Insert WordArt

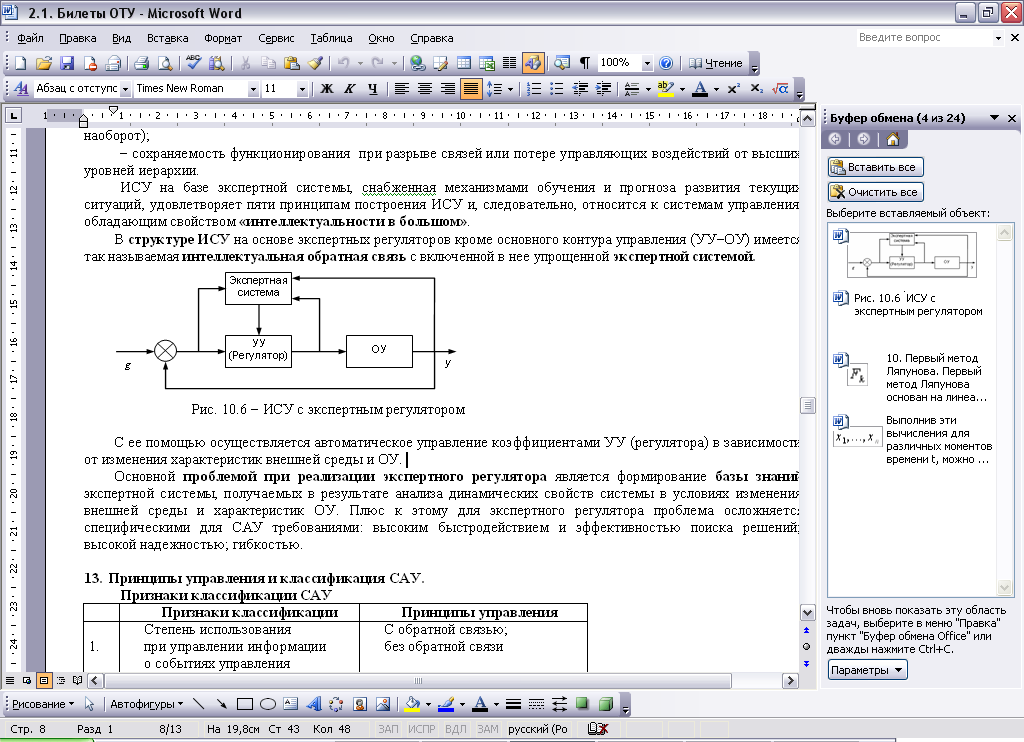tap(313, 704)
